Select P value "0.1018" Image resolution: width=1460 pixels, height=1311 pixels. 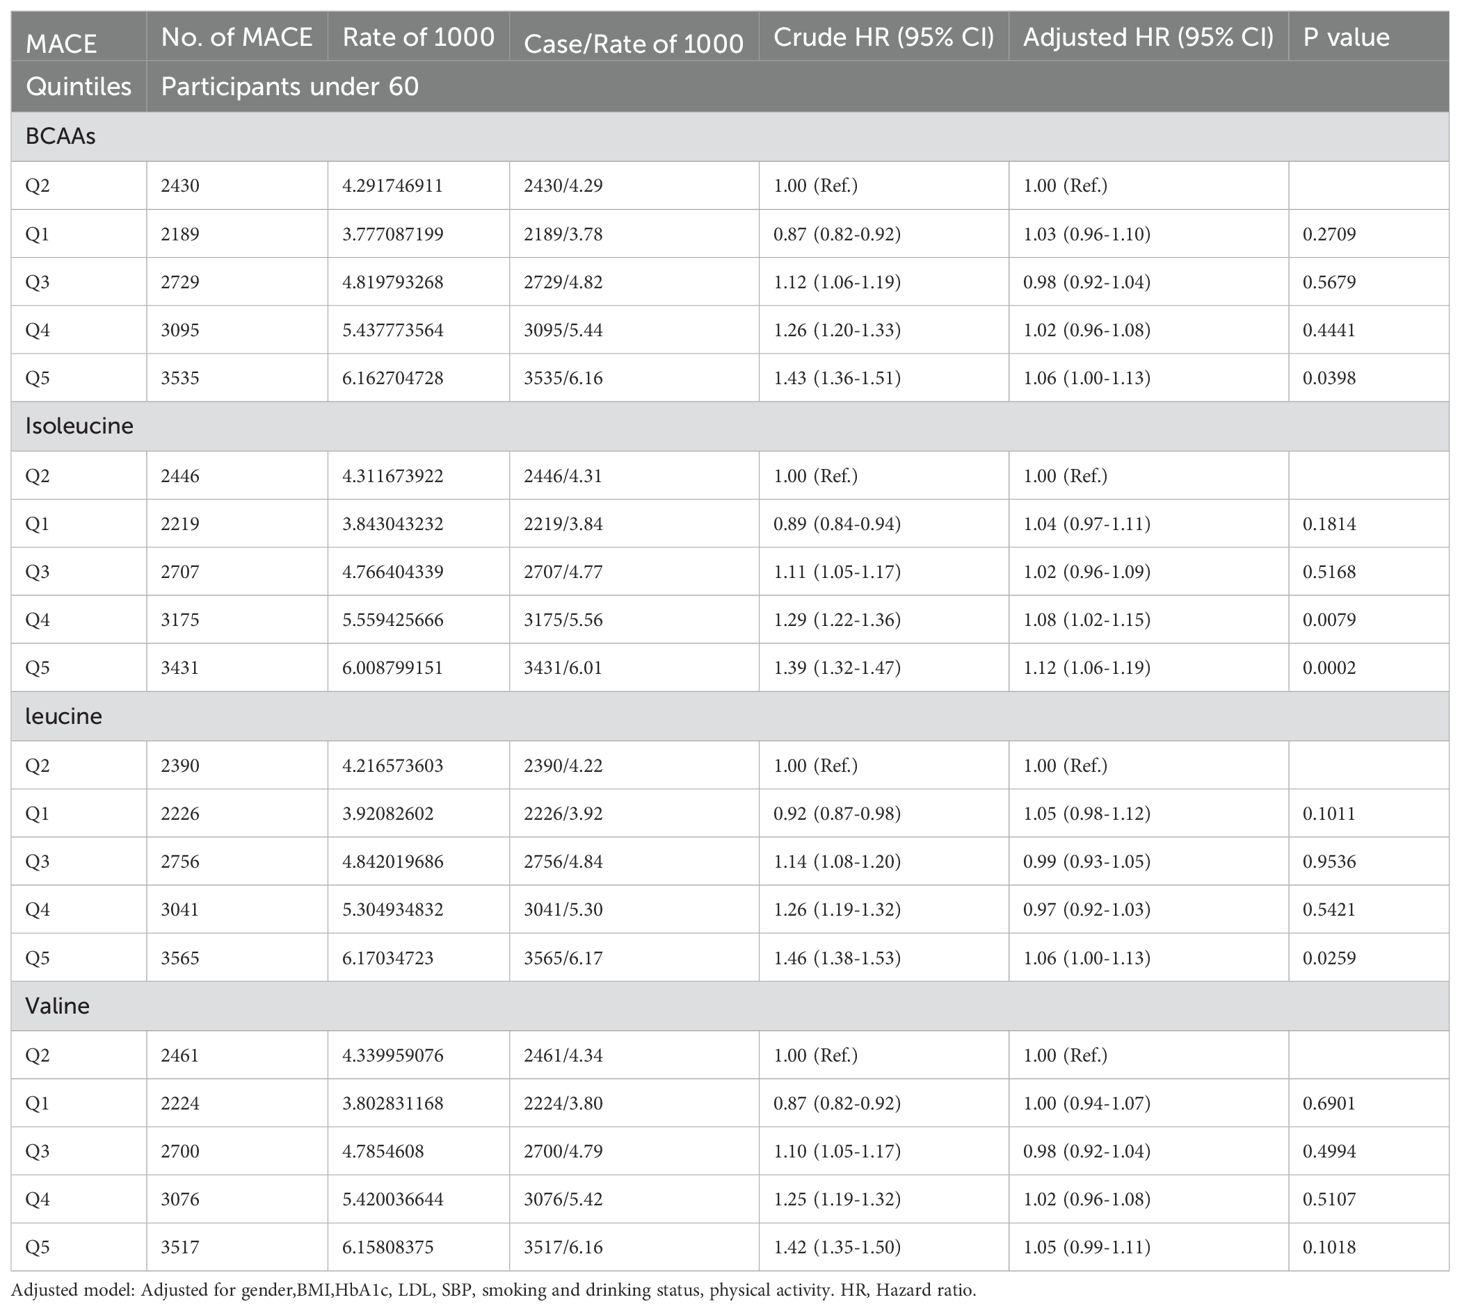click(x=1329, y=1248)
